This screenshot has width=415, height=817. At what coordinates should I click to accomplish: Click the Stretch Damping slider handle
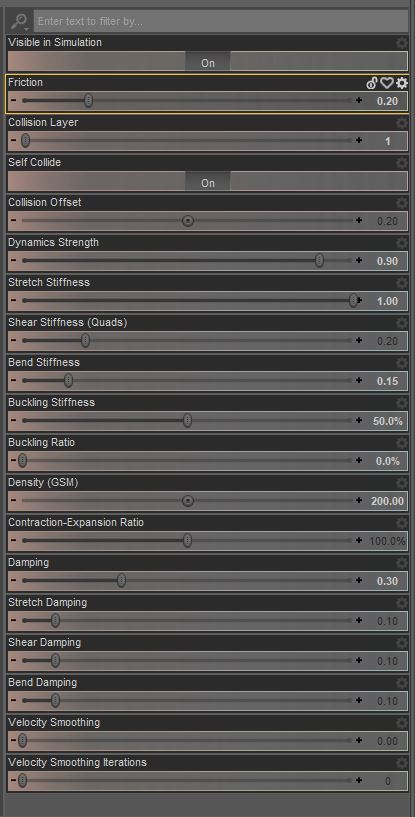click(55, 621)
